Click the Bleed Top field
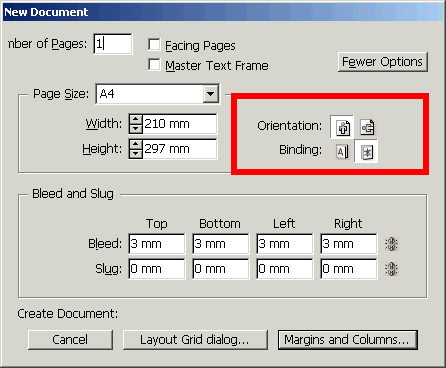446x368 pixels. point(157,244)
